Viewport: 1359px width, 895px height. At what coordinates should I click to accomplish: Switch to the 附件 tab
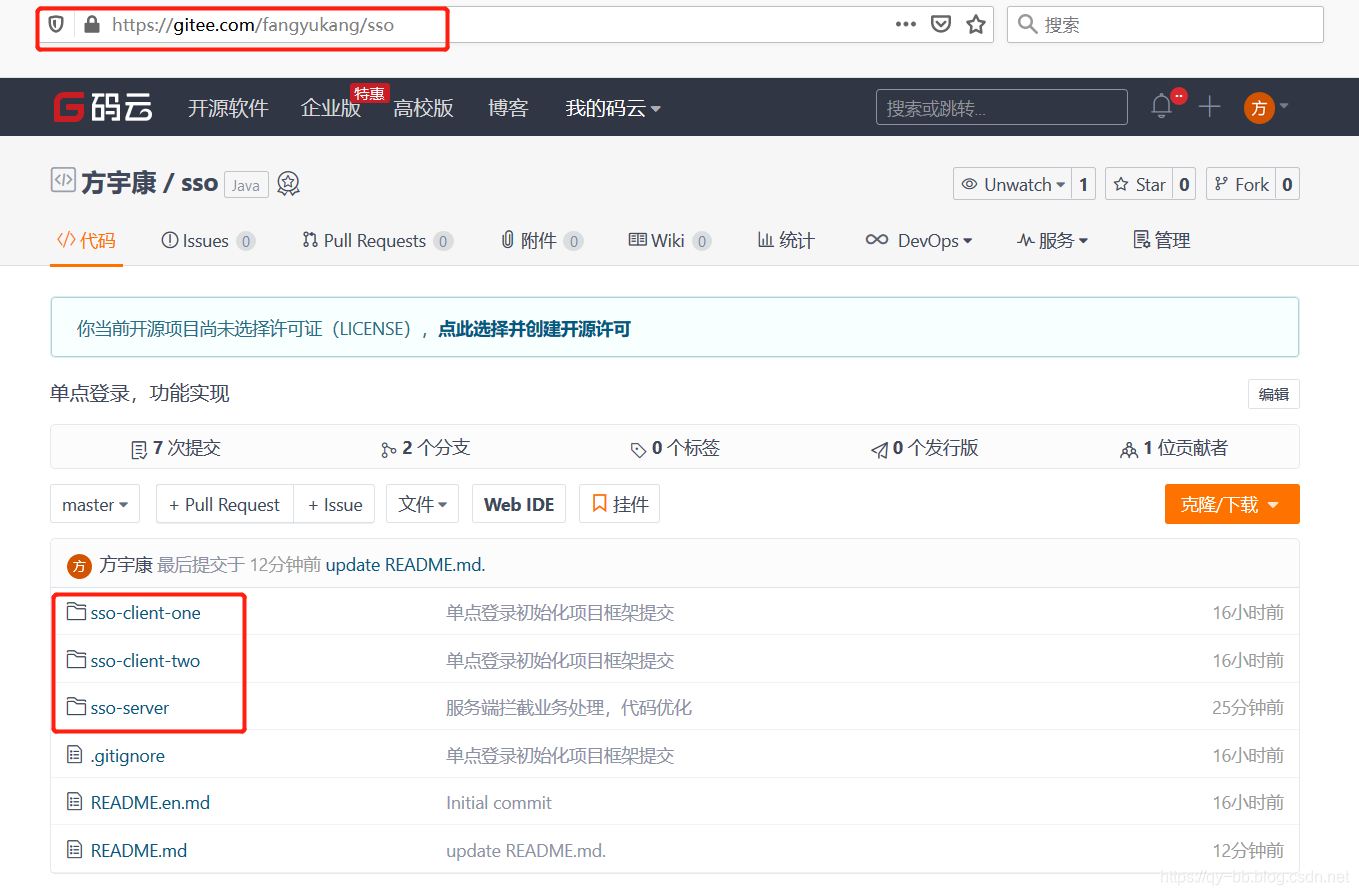(x=541, y=240)
